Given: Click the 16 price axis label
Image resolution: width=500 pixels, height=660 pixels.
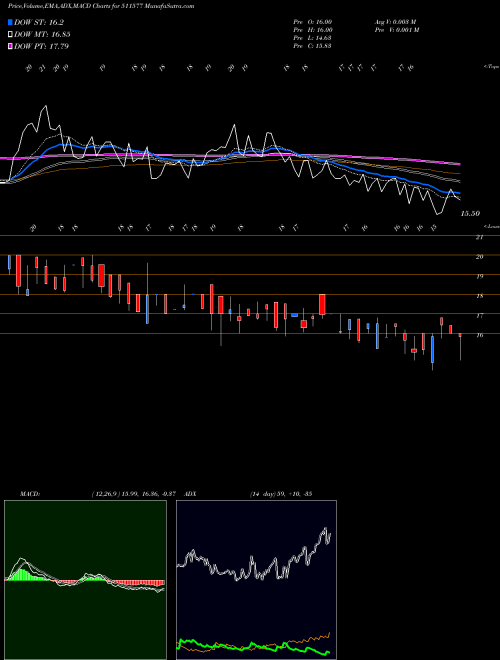Looking at the screenshot, I should [x=479, y=335].
